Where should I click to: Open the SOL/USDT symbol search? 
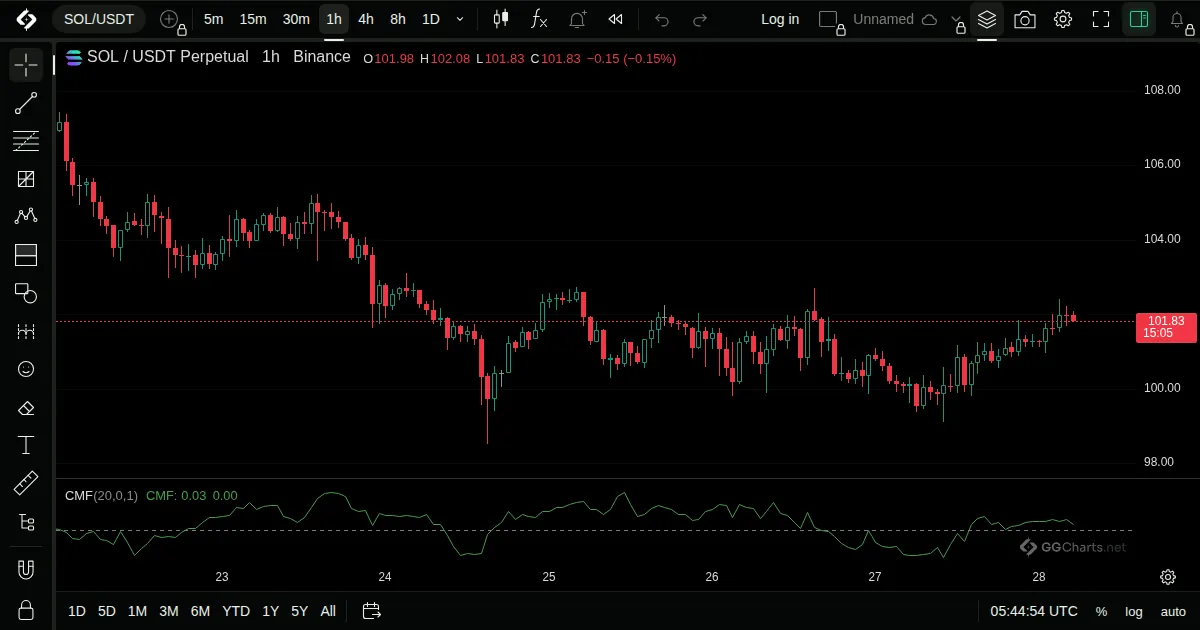(99, 19)
